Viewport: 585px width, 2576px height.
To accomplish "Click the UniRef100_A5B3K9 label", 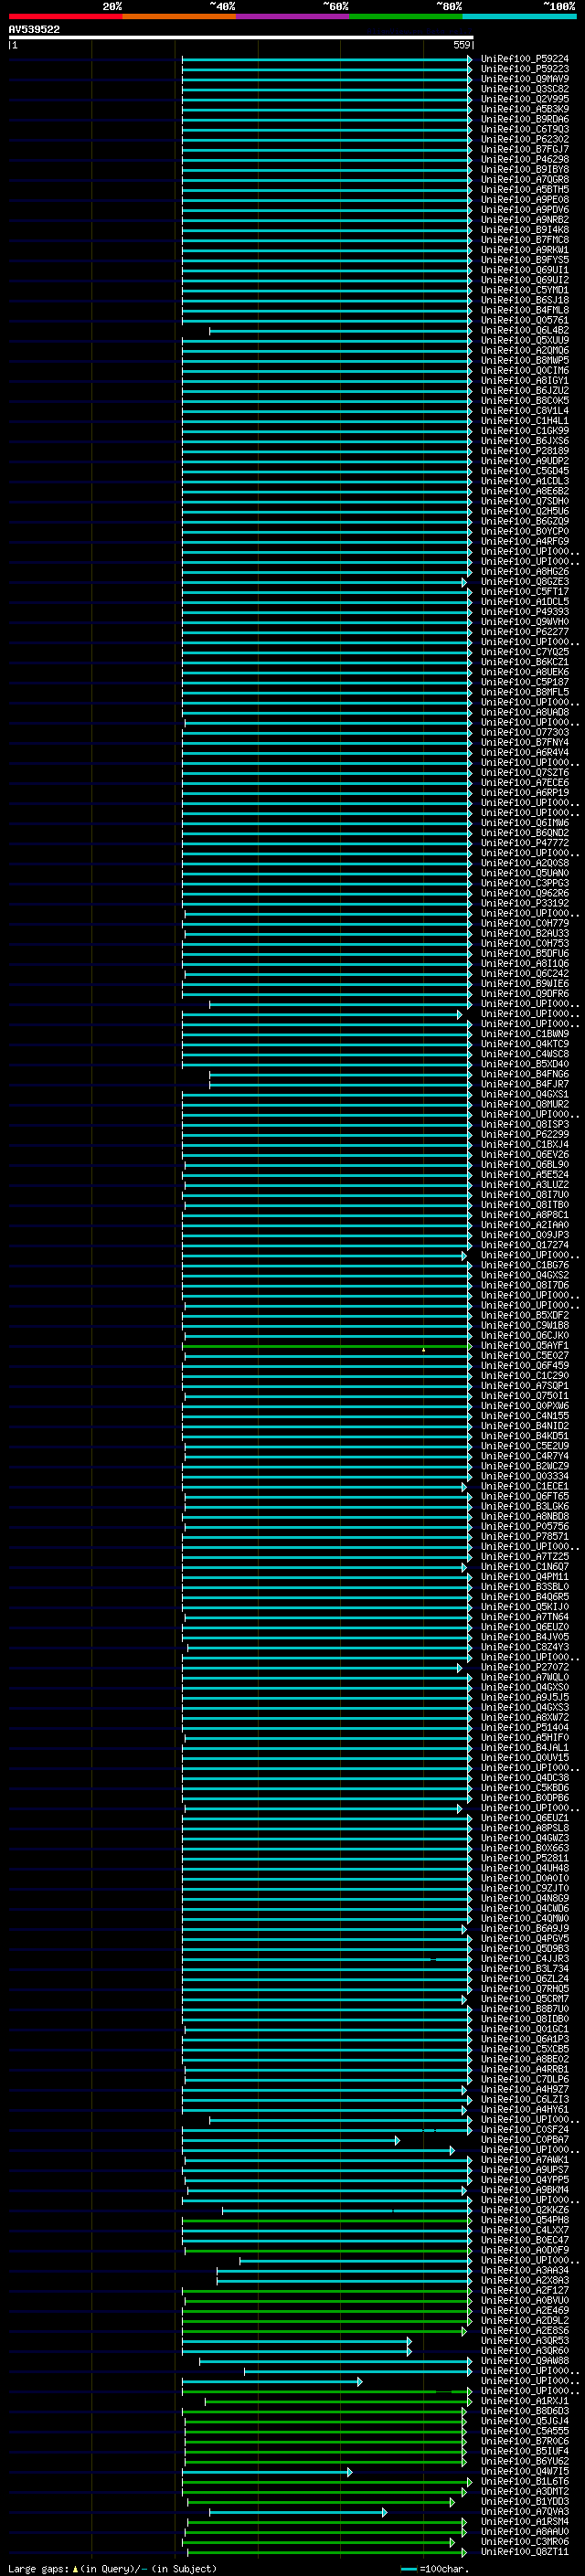I will (525, 109).
